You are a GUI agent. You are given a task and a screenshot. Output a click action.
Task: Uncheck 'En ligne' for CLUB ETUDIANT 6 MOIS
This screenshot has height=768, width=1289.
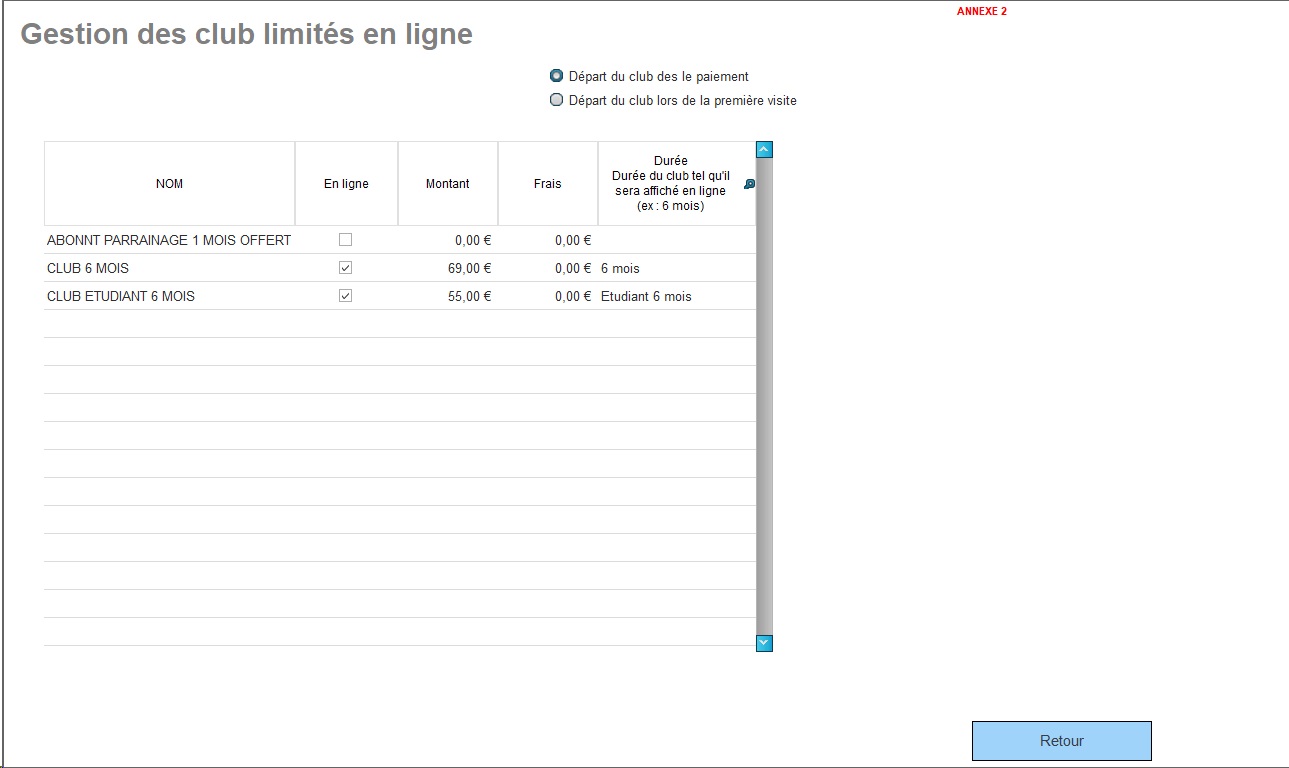pyautogui.click(x=345, y=296)
